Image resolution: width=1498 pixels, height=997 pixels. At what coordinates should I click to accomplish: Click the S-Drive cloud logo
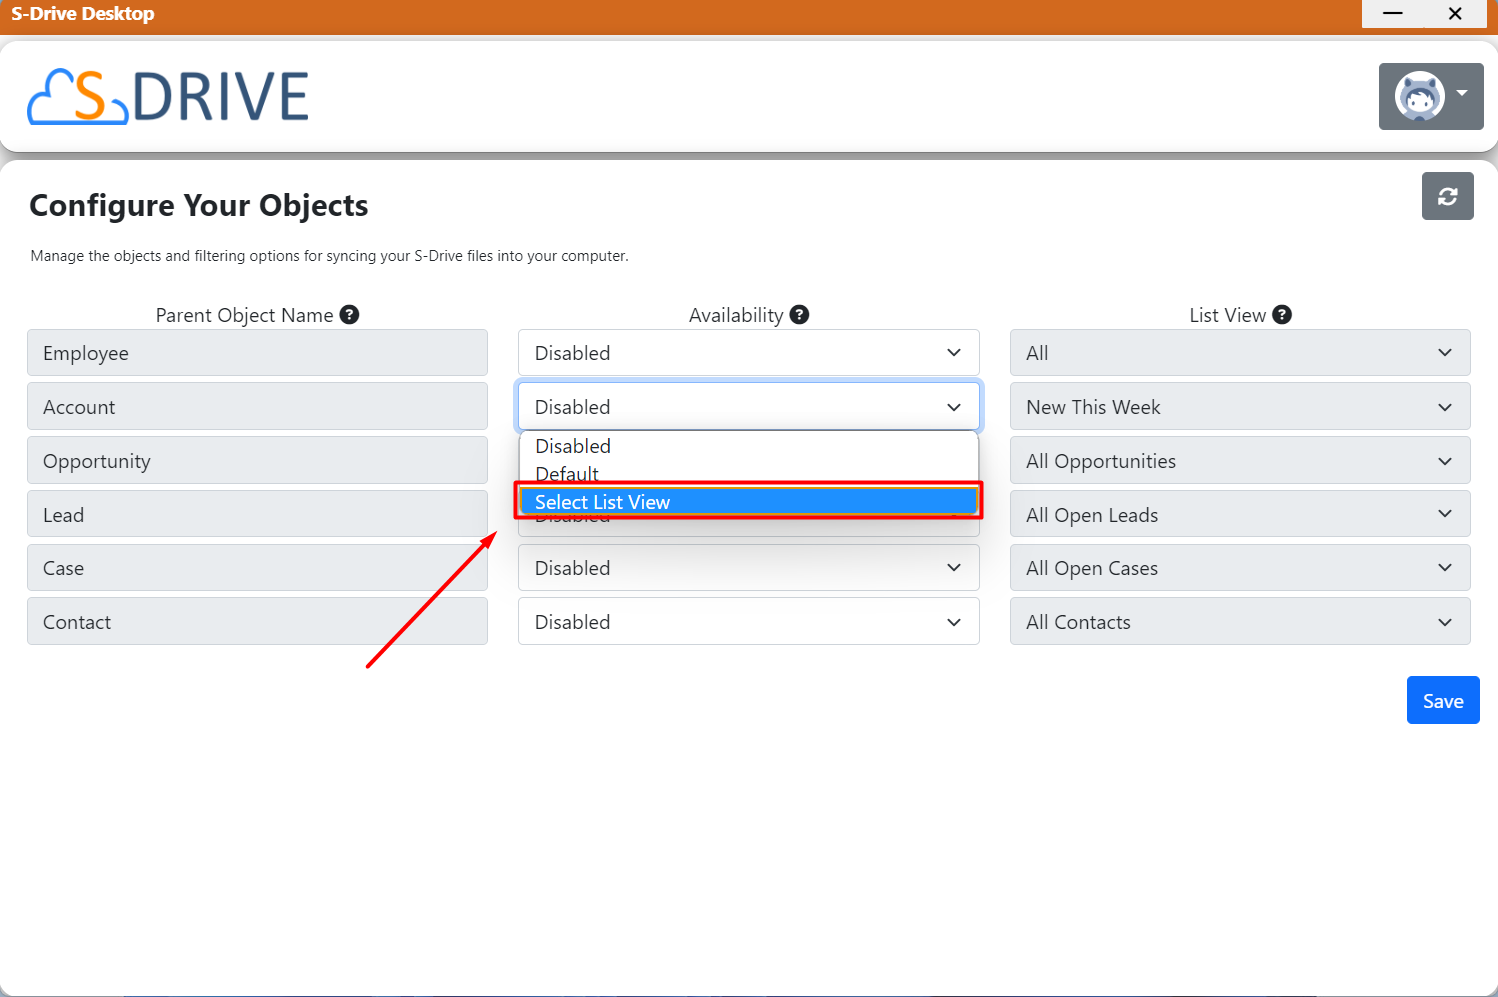(168, 97)
